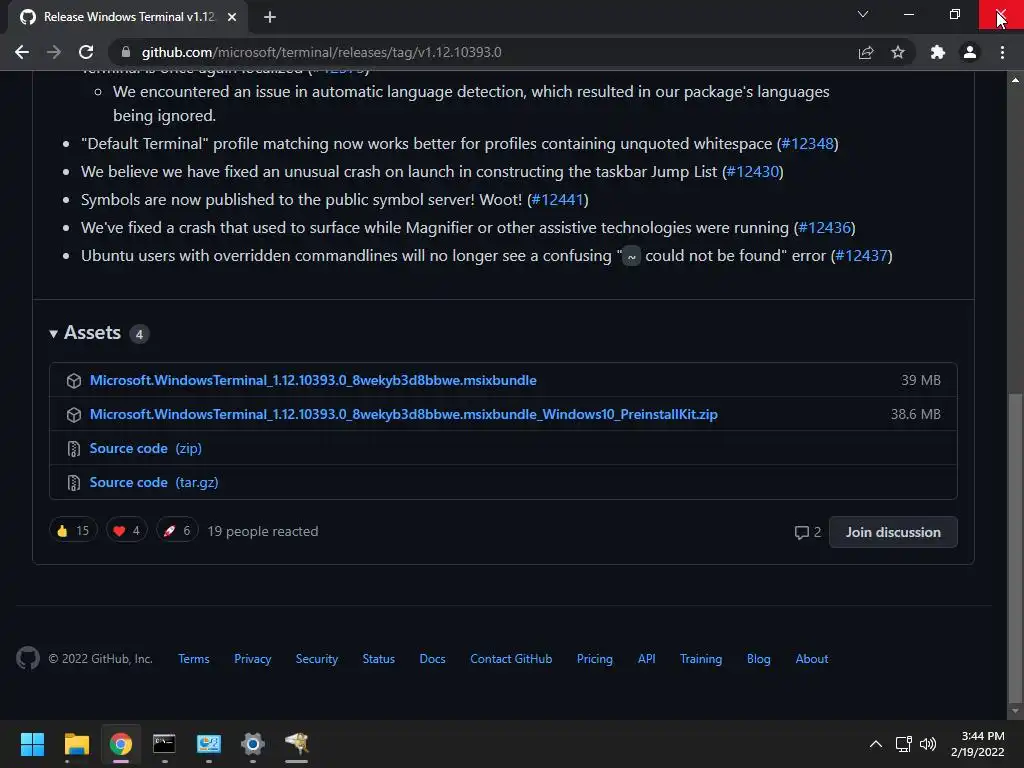This screenshot has width=1024, height=768.
Task: Click '38.6 MB' size text
Action: [x=916, y=414]
